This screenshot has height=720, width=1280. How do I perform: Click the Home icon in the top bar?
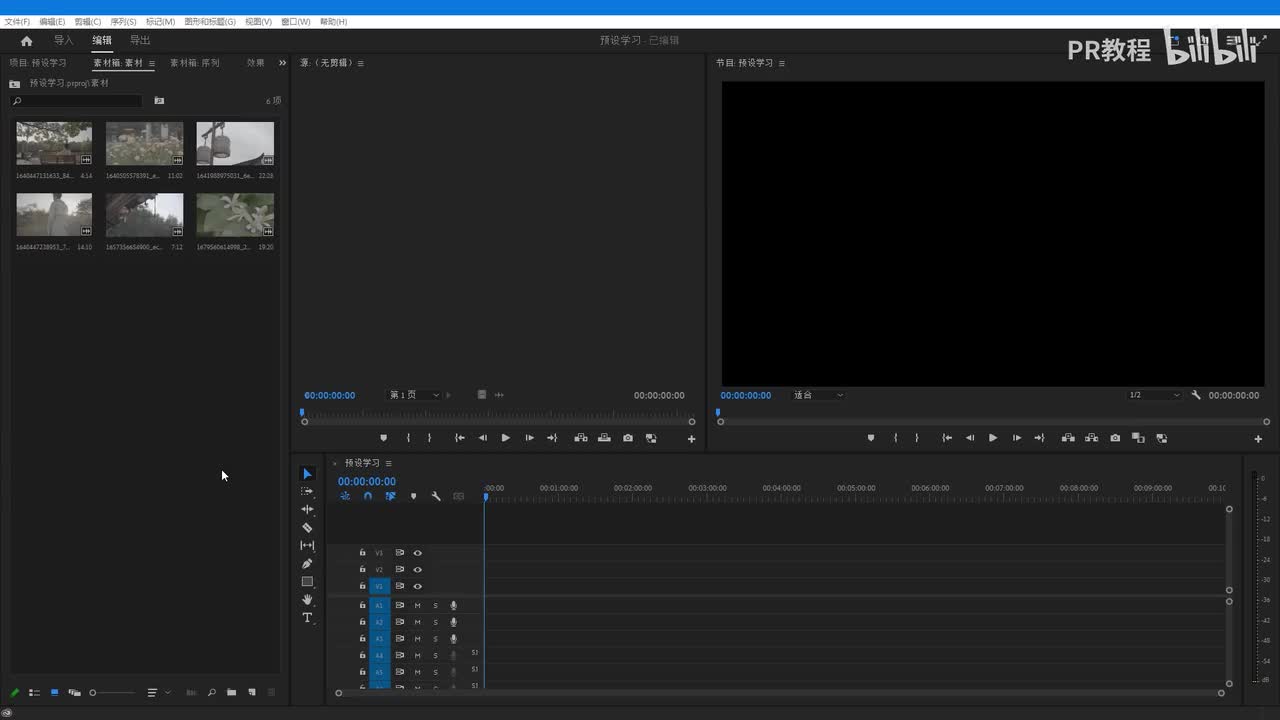click(27, 41)
